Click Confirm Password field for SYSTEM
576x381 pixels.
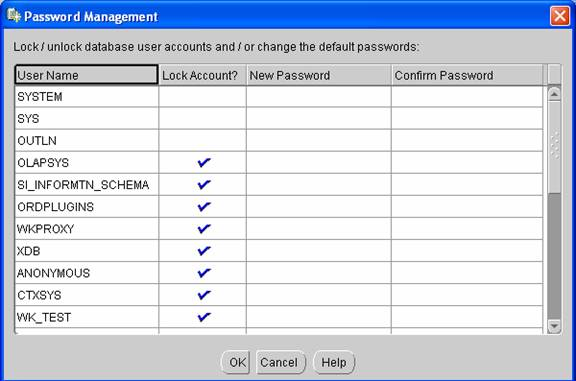(x=467, y=97)
